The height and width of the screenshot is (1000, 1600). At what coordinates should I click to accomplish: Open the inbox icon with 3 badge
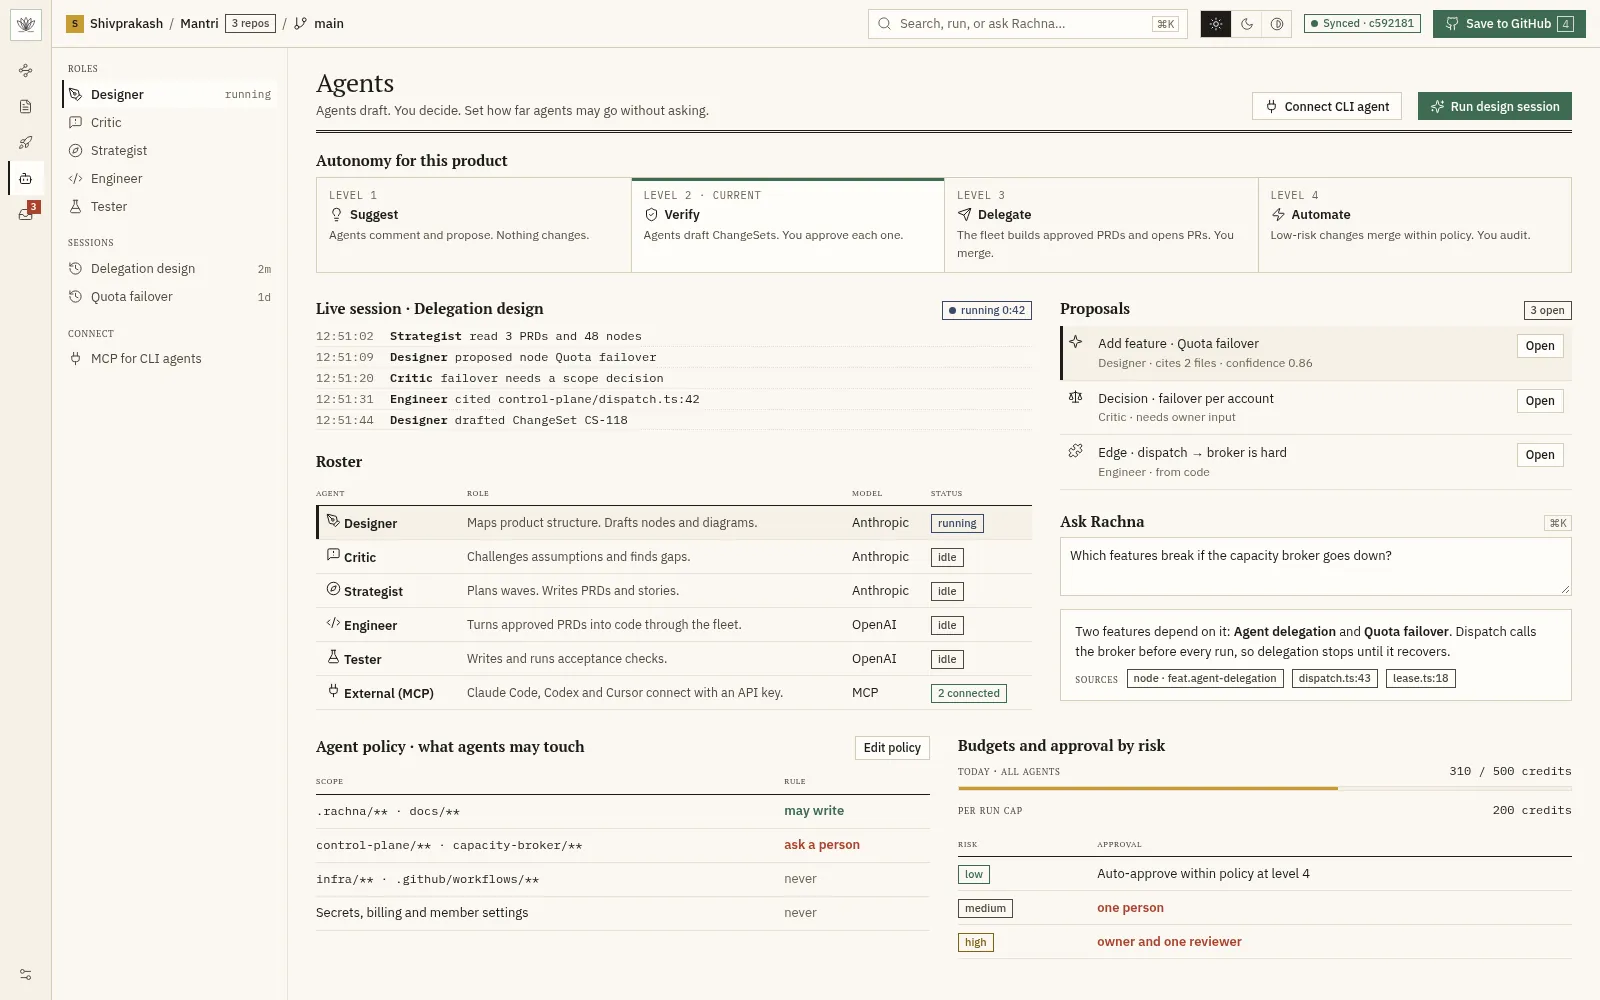[26, 214]
